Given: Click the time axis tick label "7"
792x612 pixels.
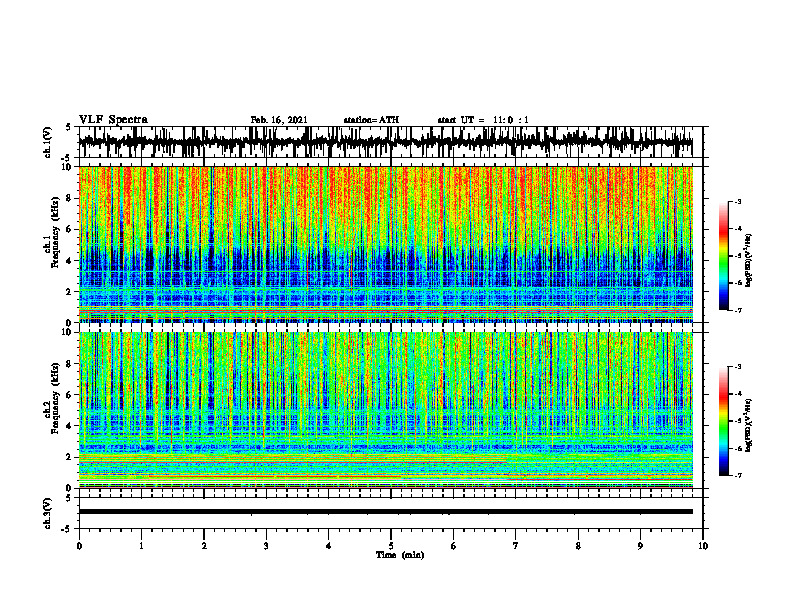Looking at the screenshot, I should pyautogui.click(x=516, y=546).
